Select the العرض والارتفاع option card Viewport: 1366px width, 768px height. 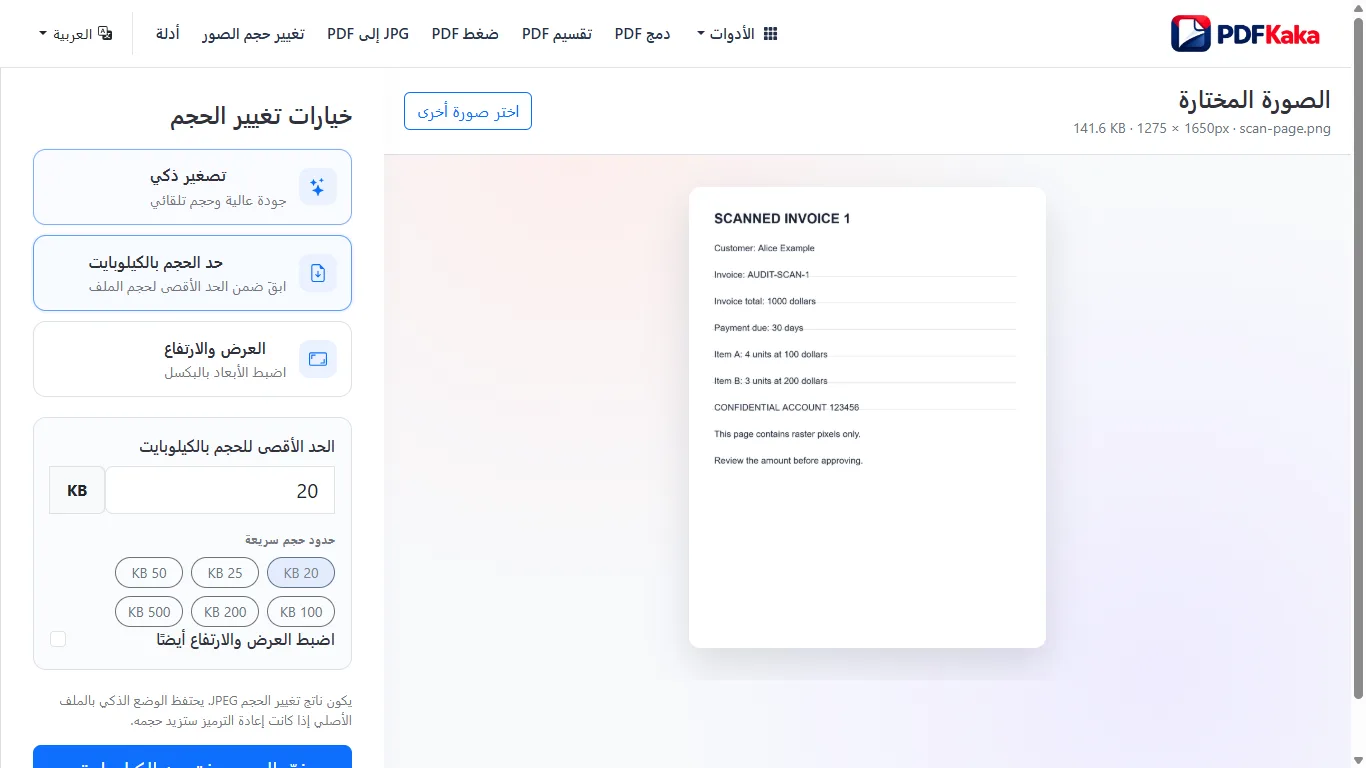pos(192,359)
